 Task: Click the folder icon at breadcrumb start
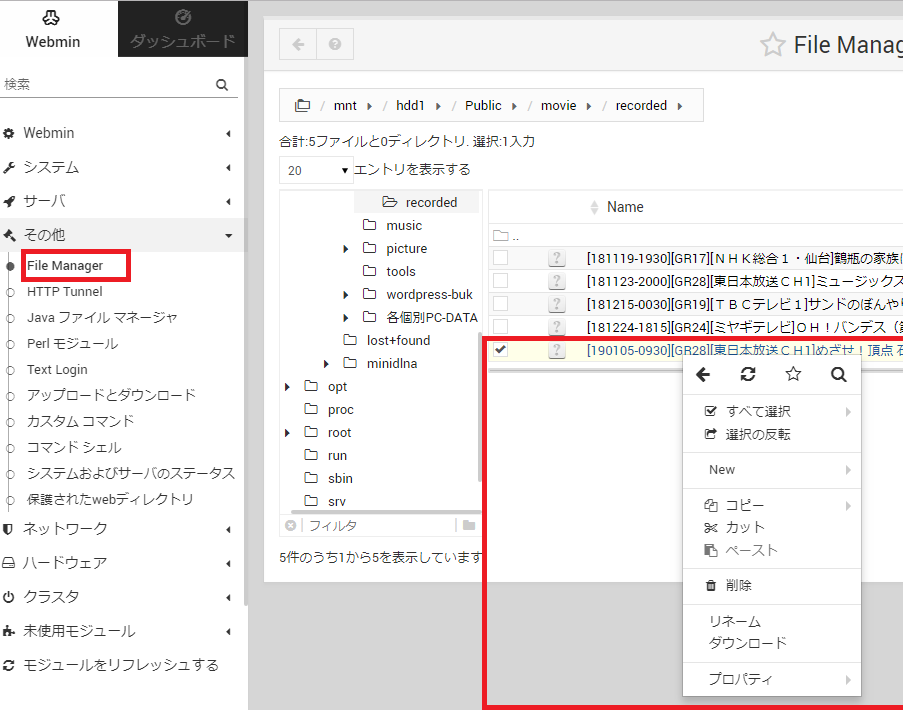tap(302, 104)
